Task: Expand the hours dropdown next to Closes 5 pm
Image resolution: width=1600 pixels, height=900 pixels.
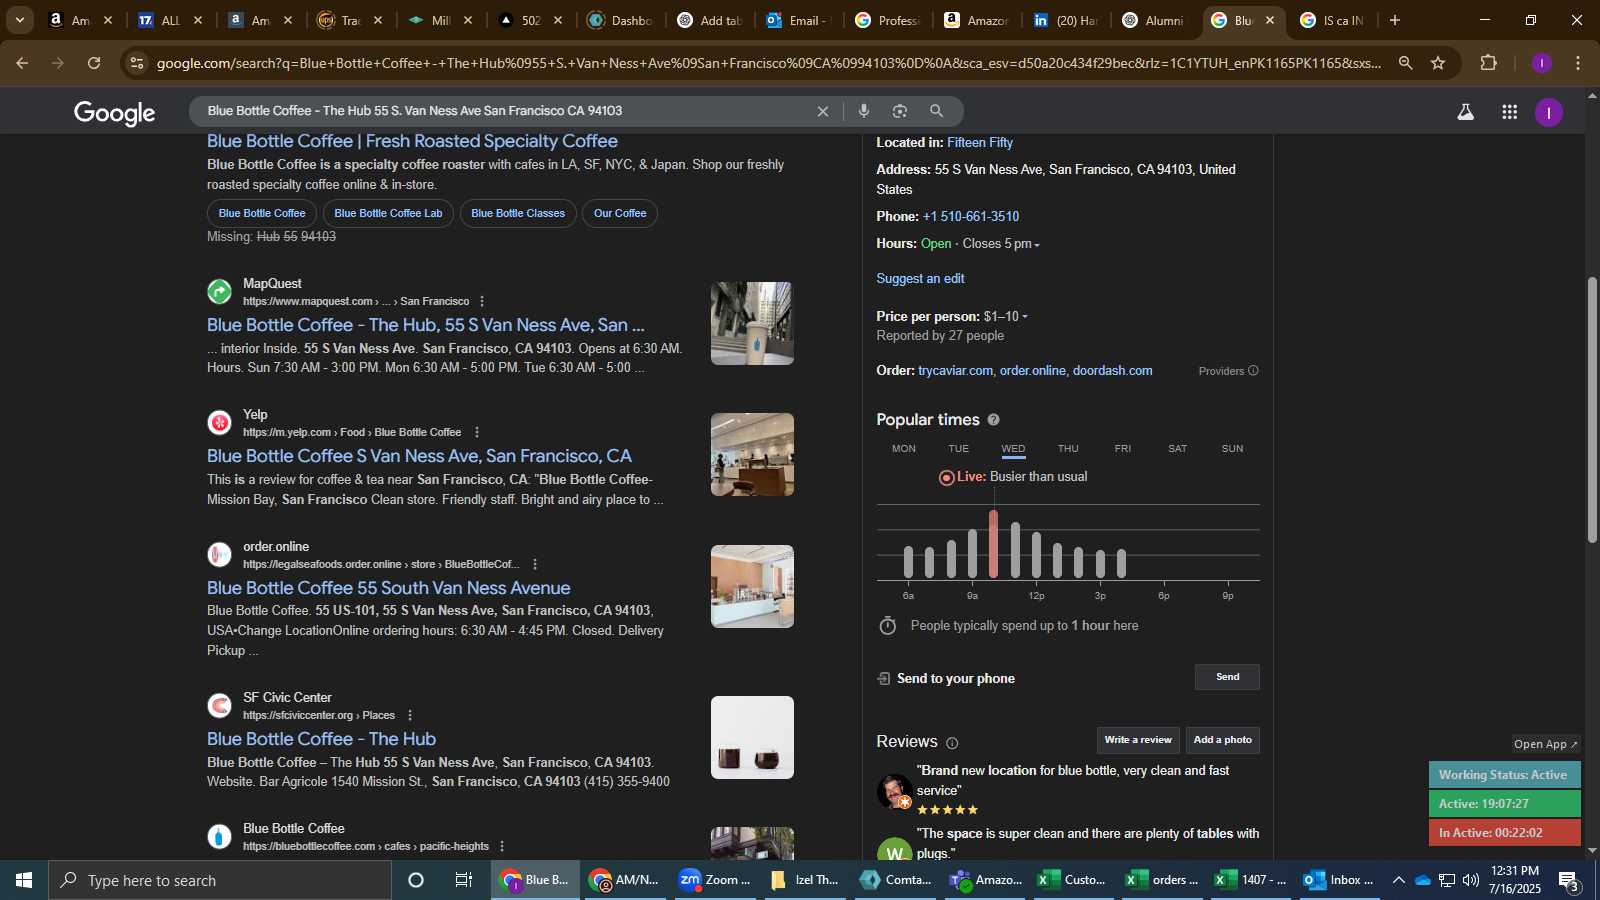Action: click(1037, 245)
